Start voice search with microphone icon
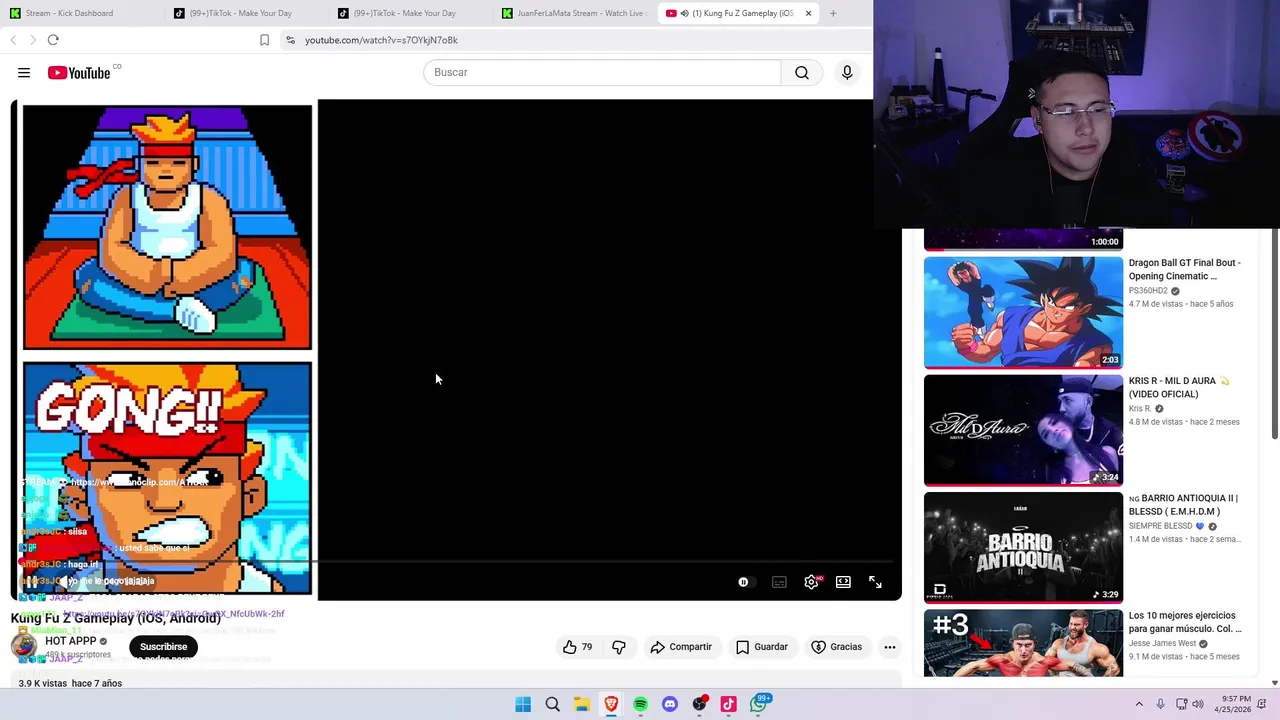 [847, 72]
